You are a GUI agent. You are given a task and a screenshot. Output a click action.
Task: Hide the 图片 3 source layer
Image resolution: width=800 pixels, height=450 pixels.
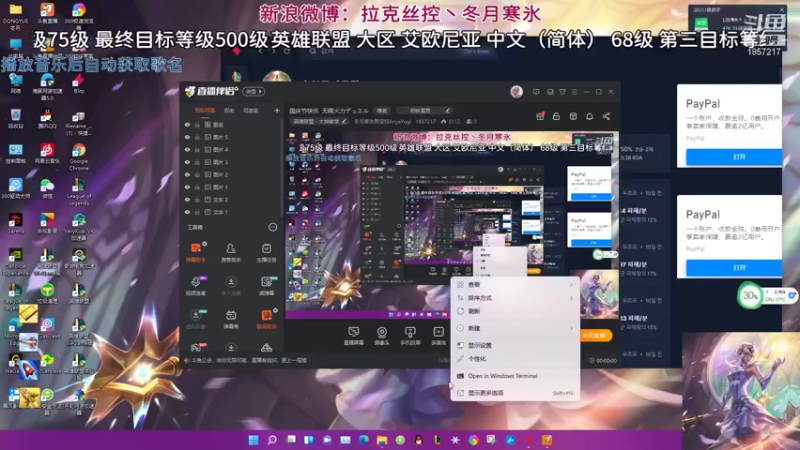187,162
